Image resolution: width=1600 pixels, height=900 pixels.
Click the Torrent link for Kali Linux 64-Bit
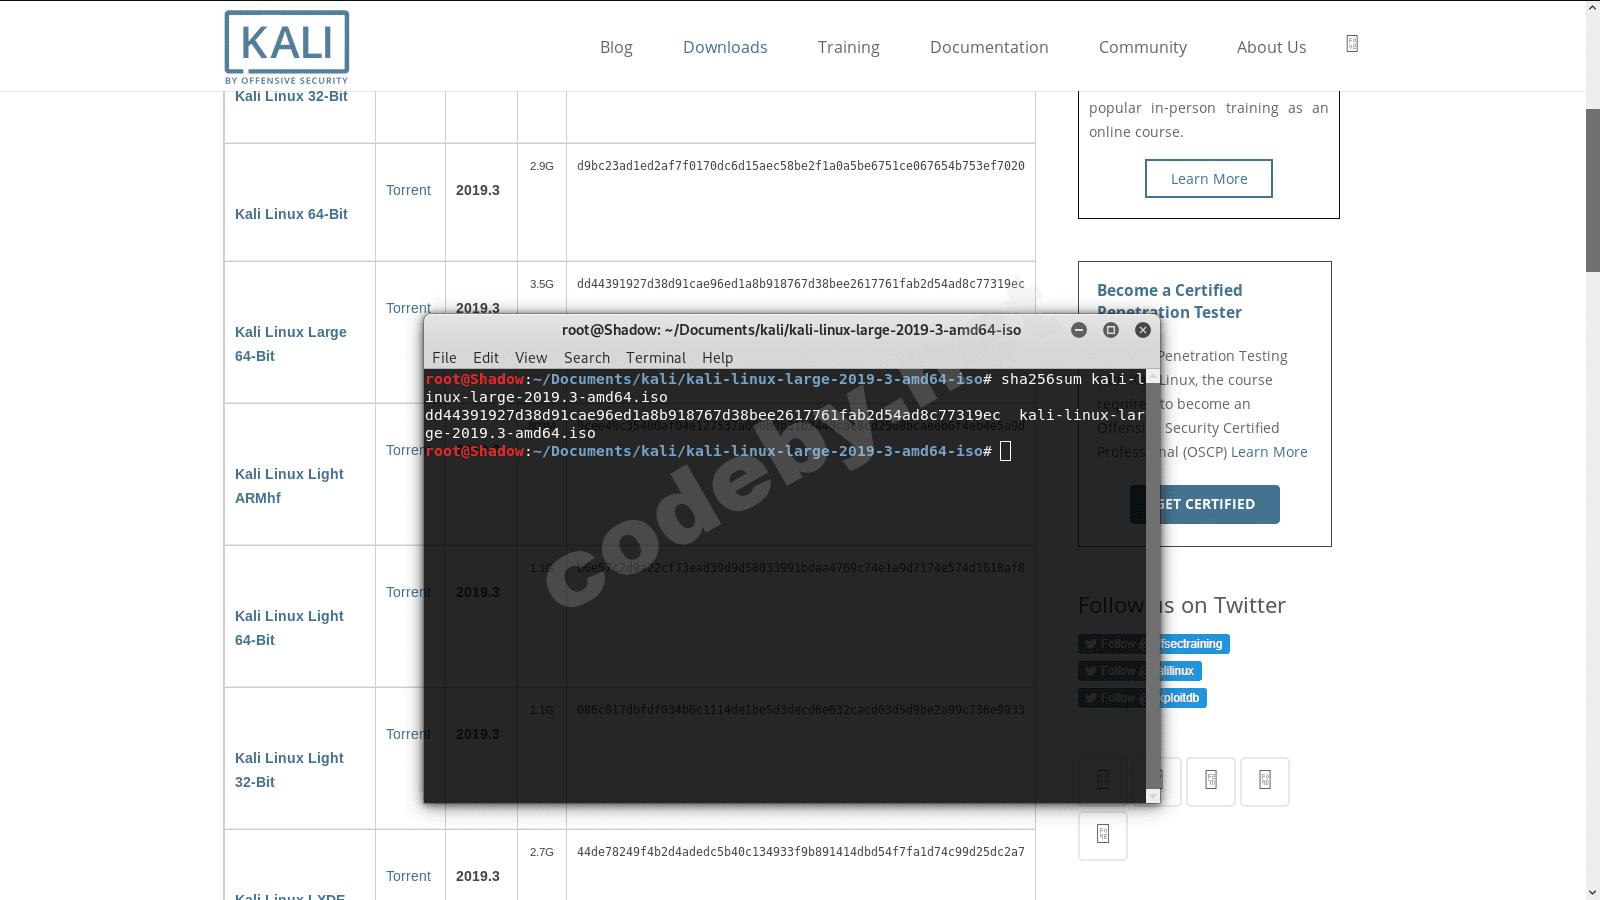point(409,189)
